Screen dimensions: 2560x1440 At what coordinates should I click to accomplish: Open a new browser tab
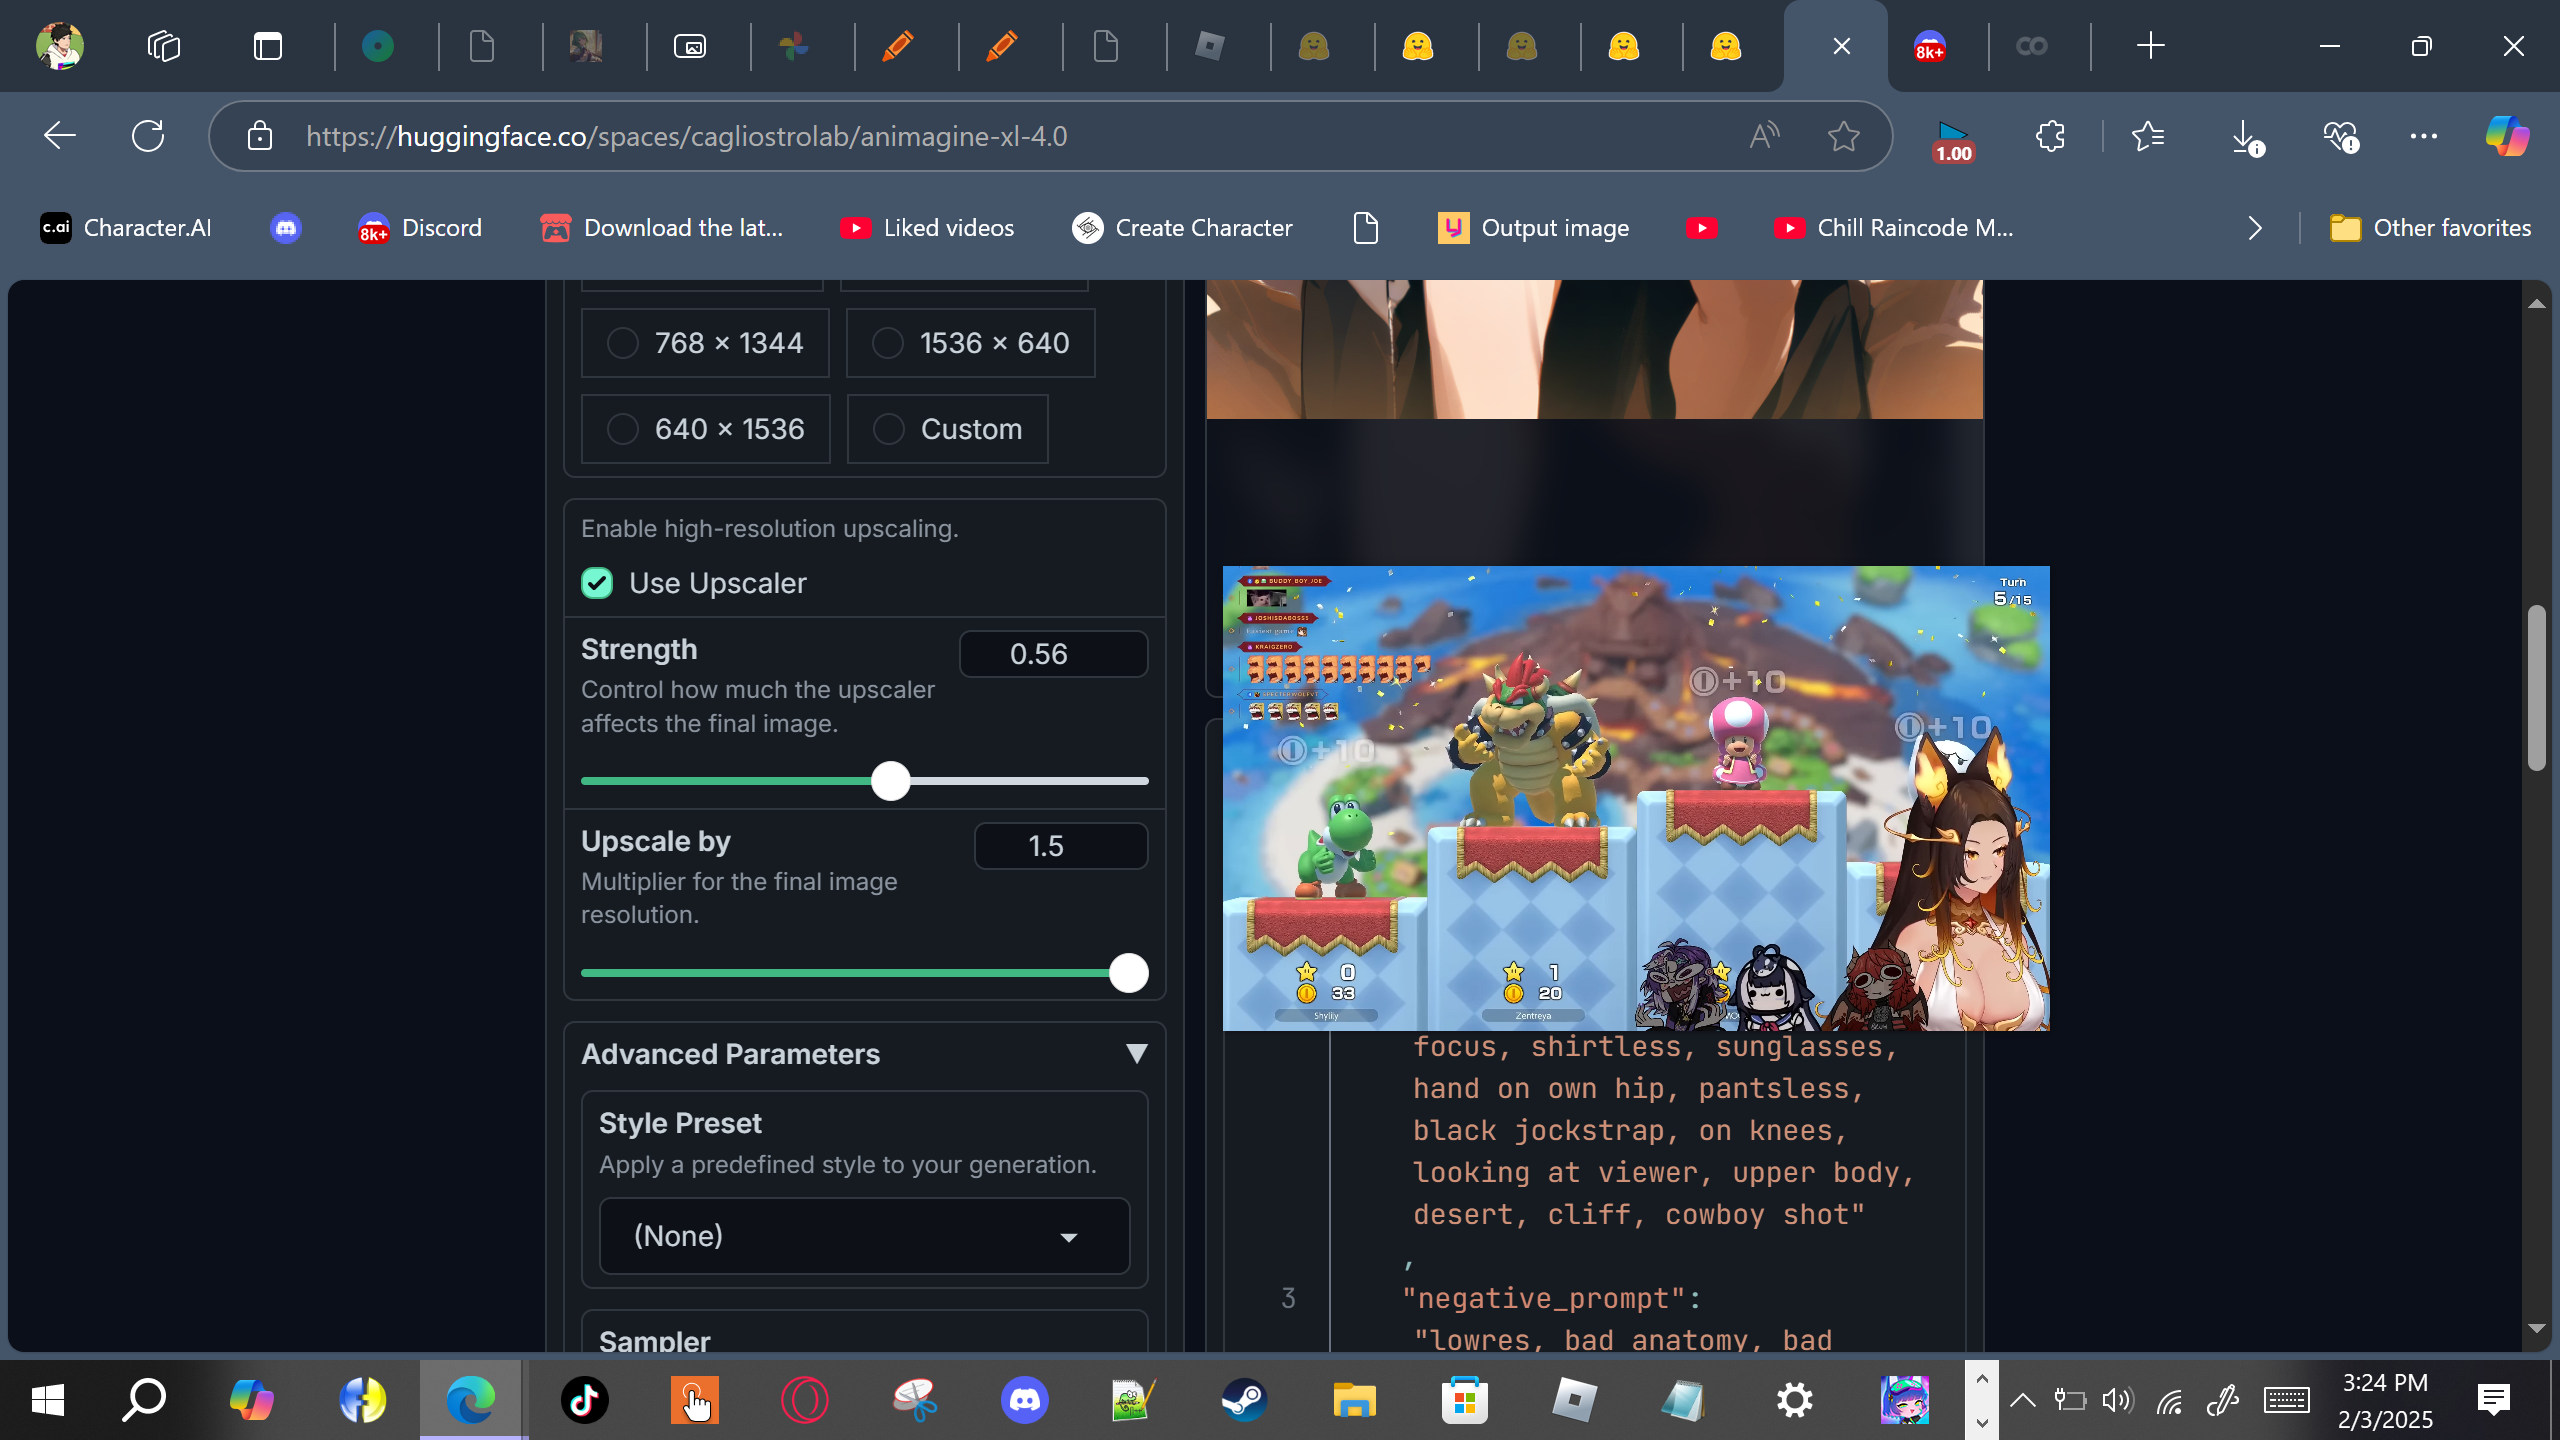point(2150,46)
